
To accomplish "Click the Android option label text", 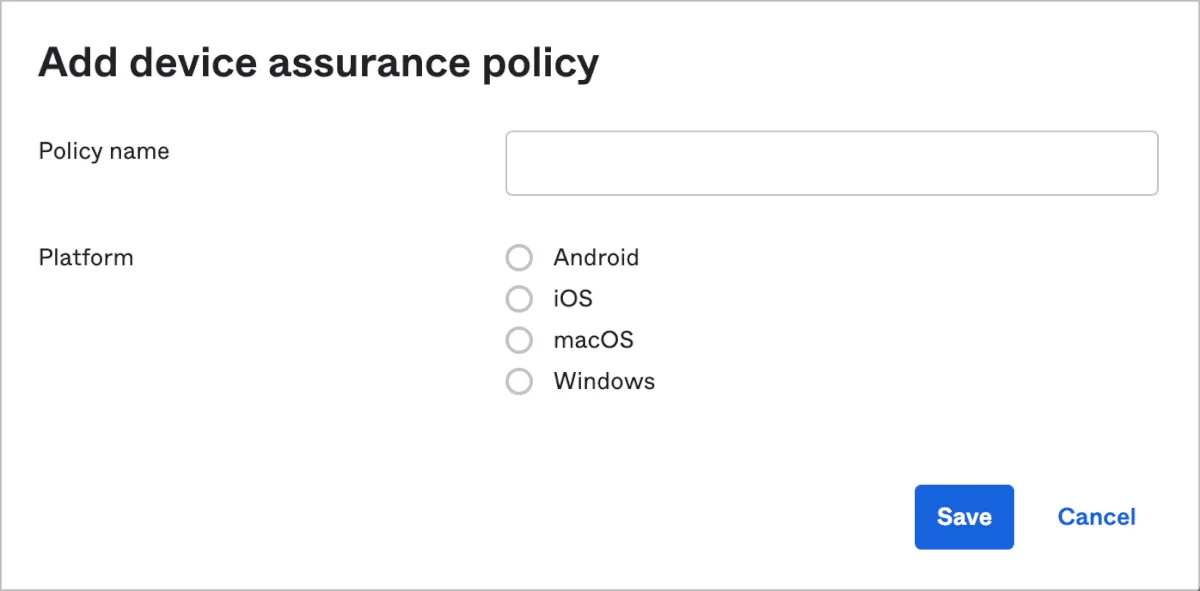I will tap(596, 258).
